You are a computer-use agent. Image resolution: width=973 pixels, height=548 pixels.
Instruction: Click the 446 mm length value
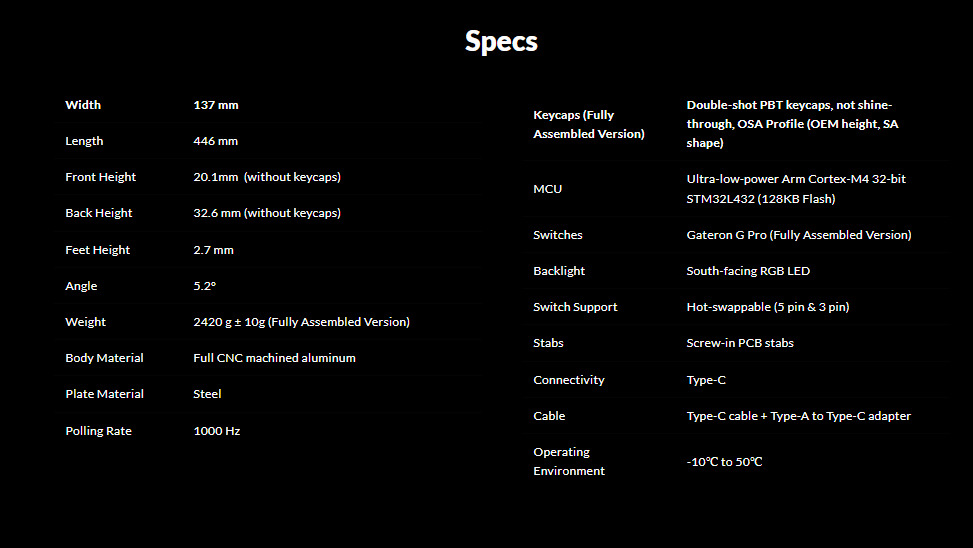(x=215, y=141)
